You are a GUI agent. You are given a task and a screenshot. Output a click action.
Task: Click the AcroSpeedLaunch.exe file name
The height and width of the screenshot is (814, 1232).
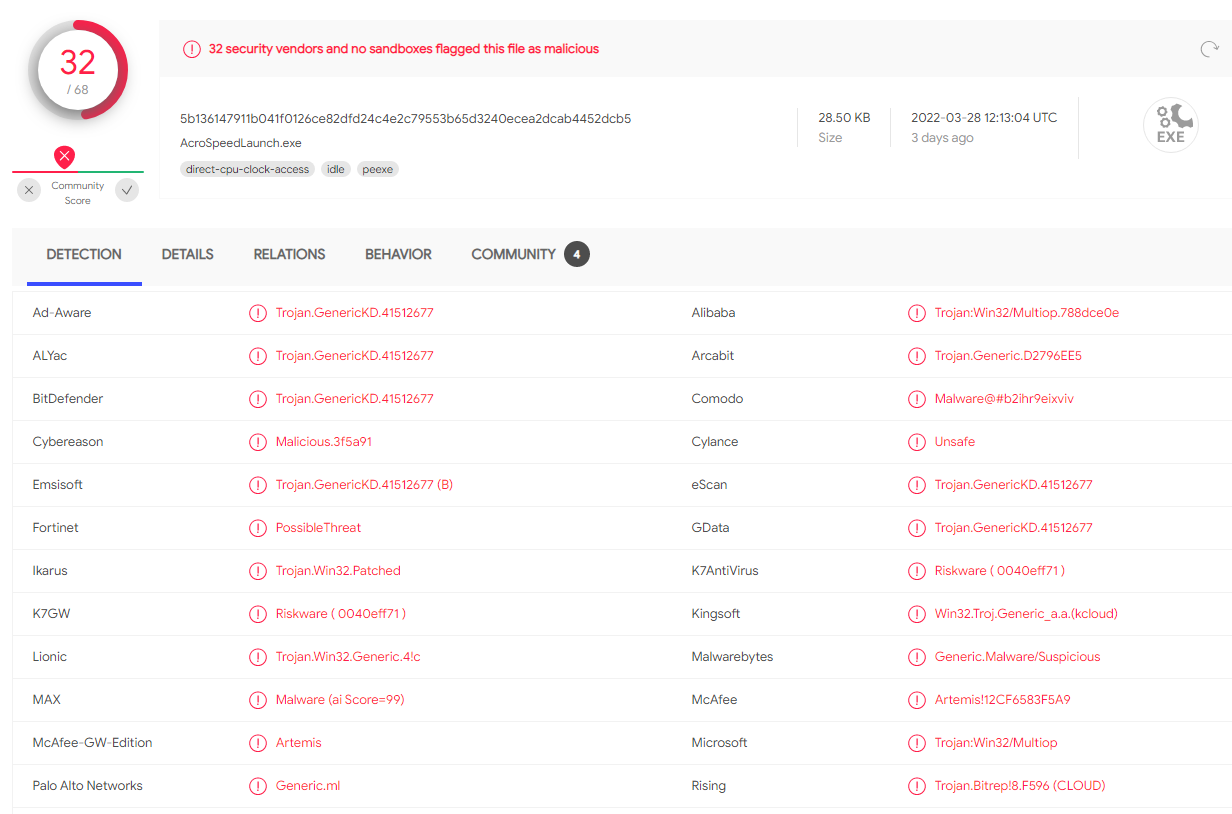[241, 143]
